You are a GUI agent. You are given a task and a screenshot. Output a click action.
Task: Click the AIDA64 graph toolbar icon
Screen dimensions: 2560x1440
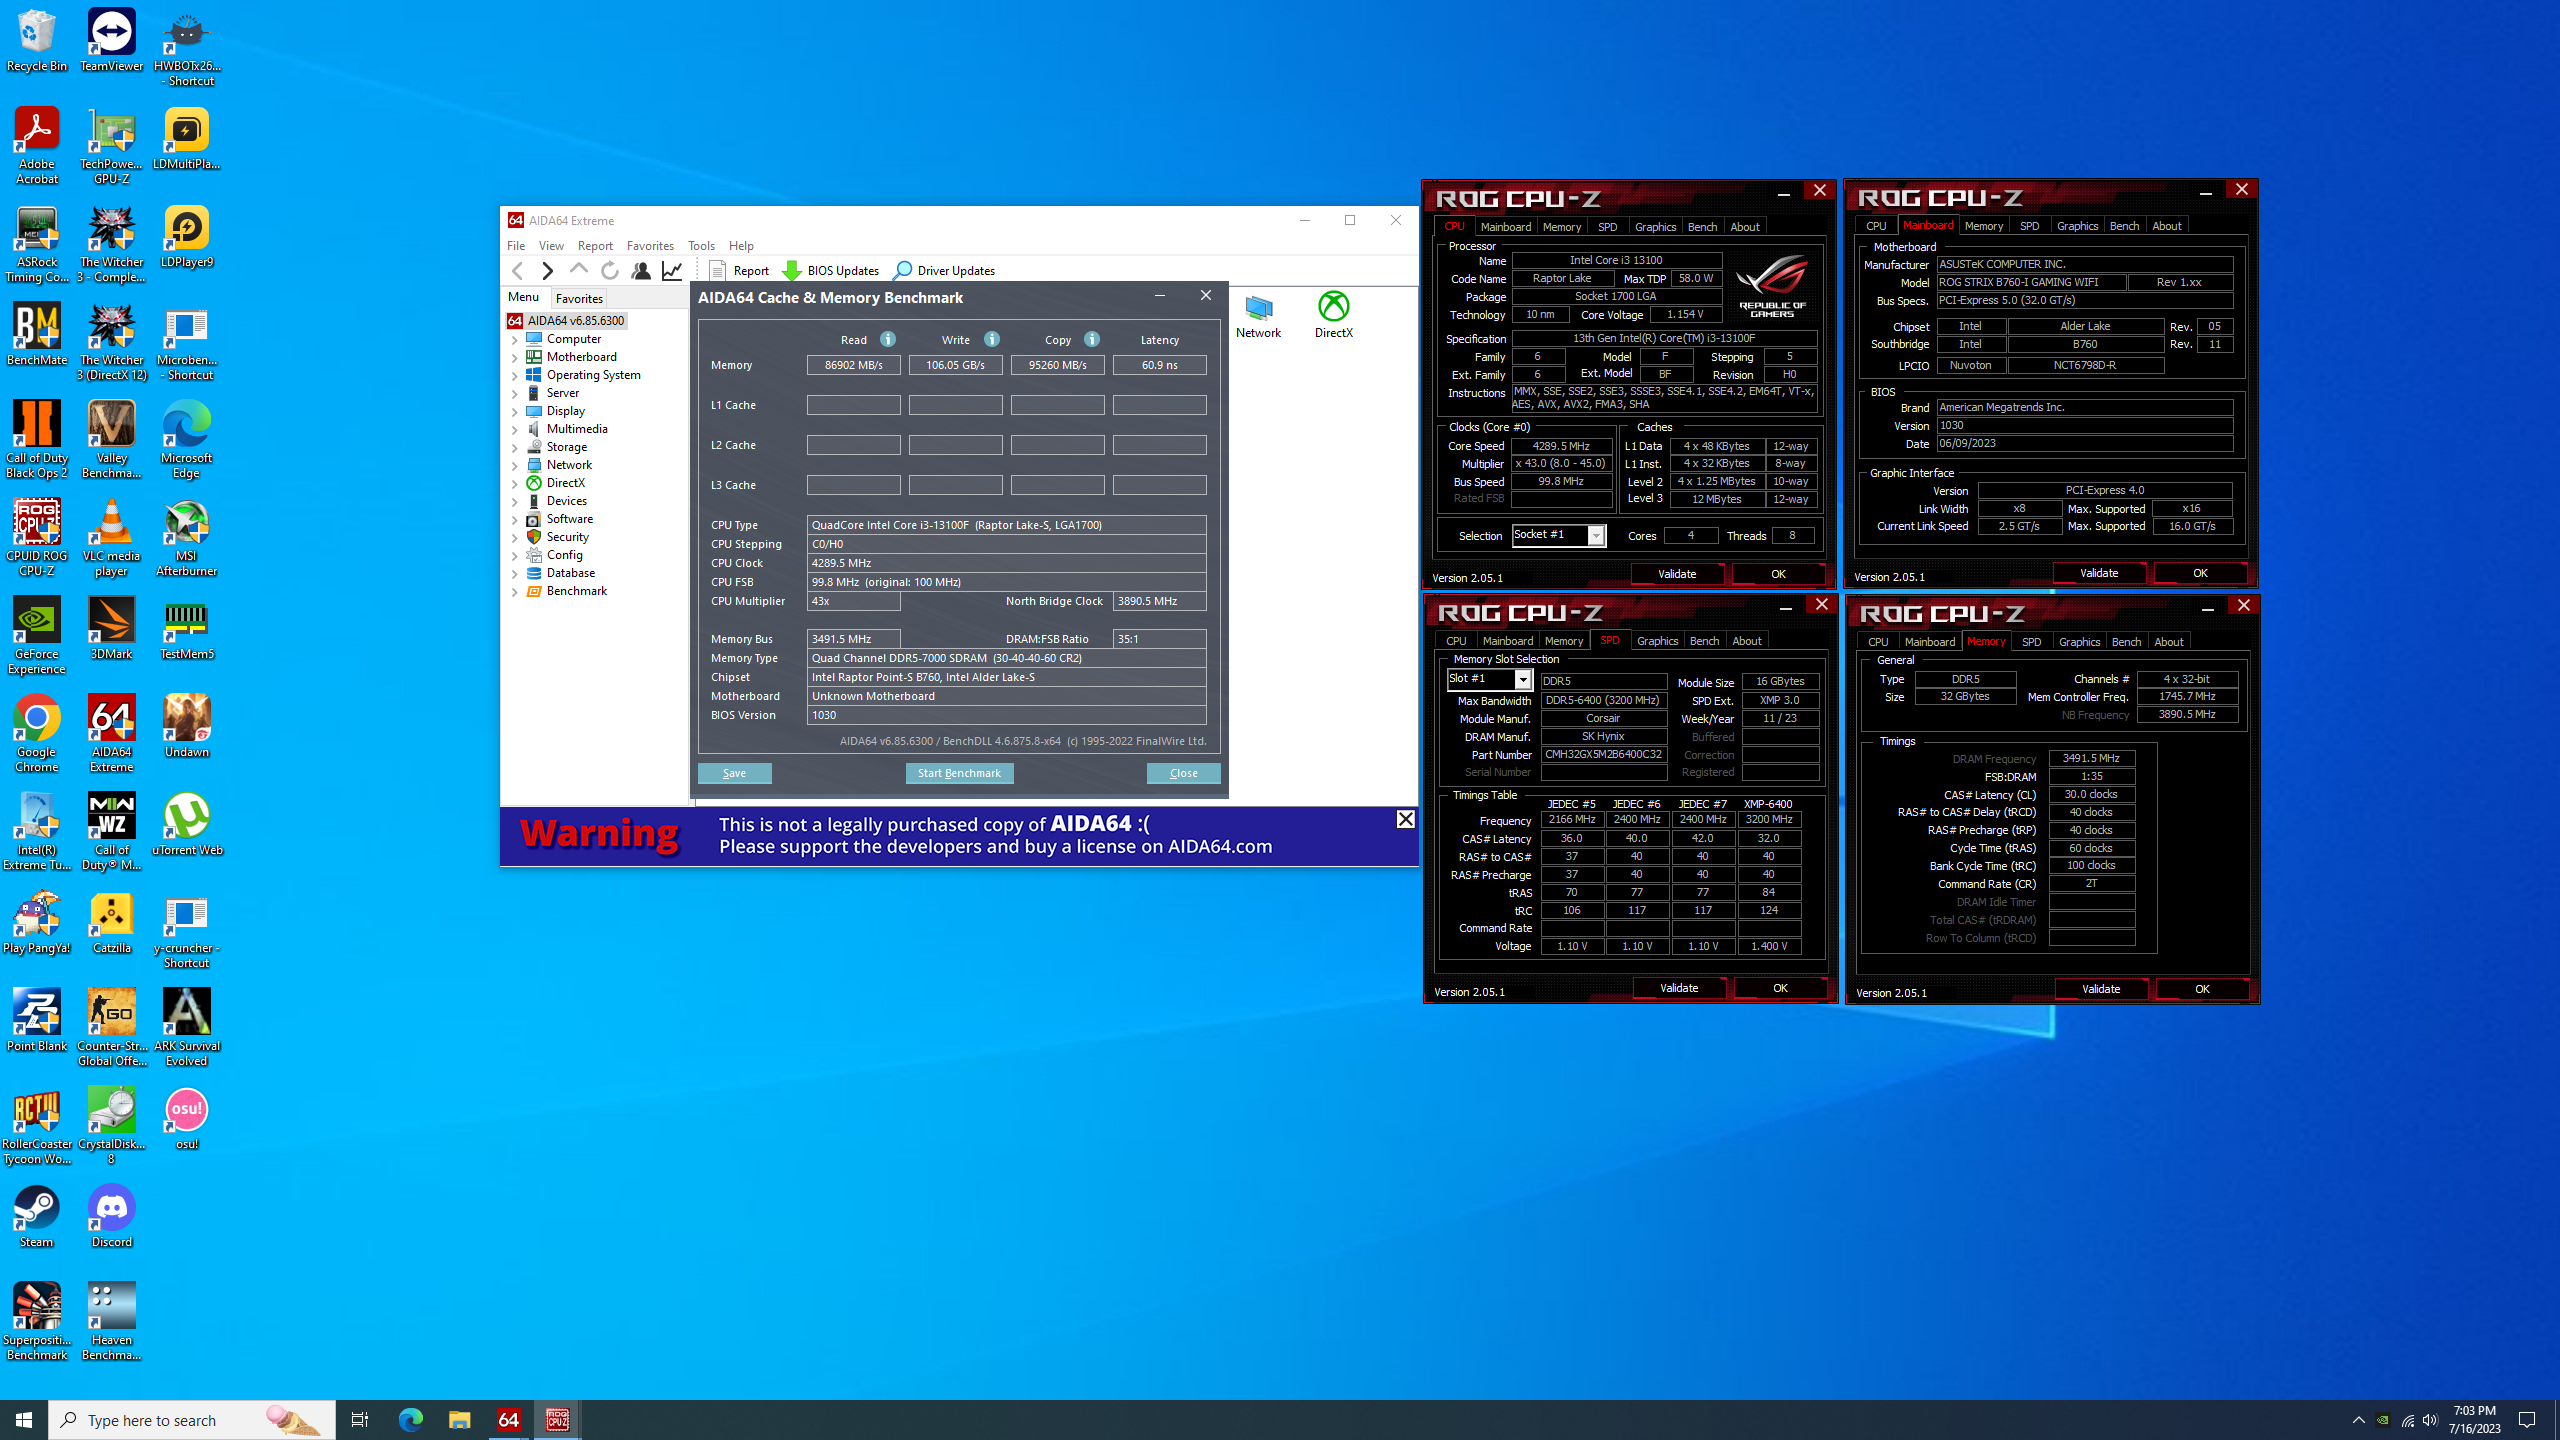tap(672, 270)
